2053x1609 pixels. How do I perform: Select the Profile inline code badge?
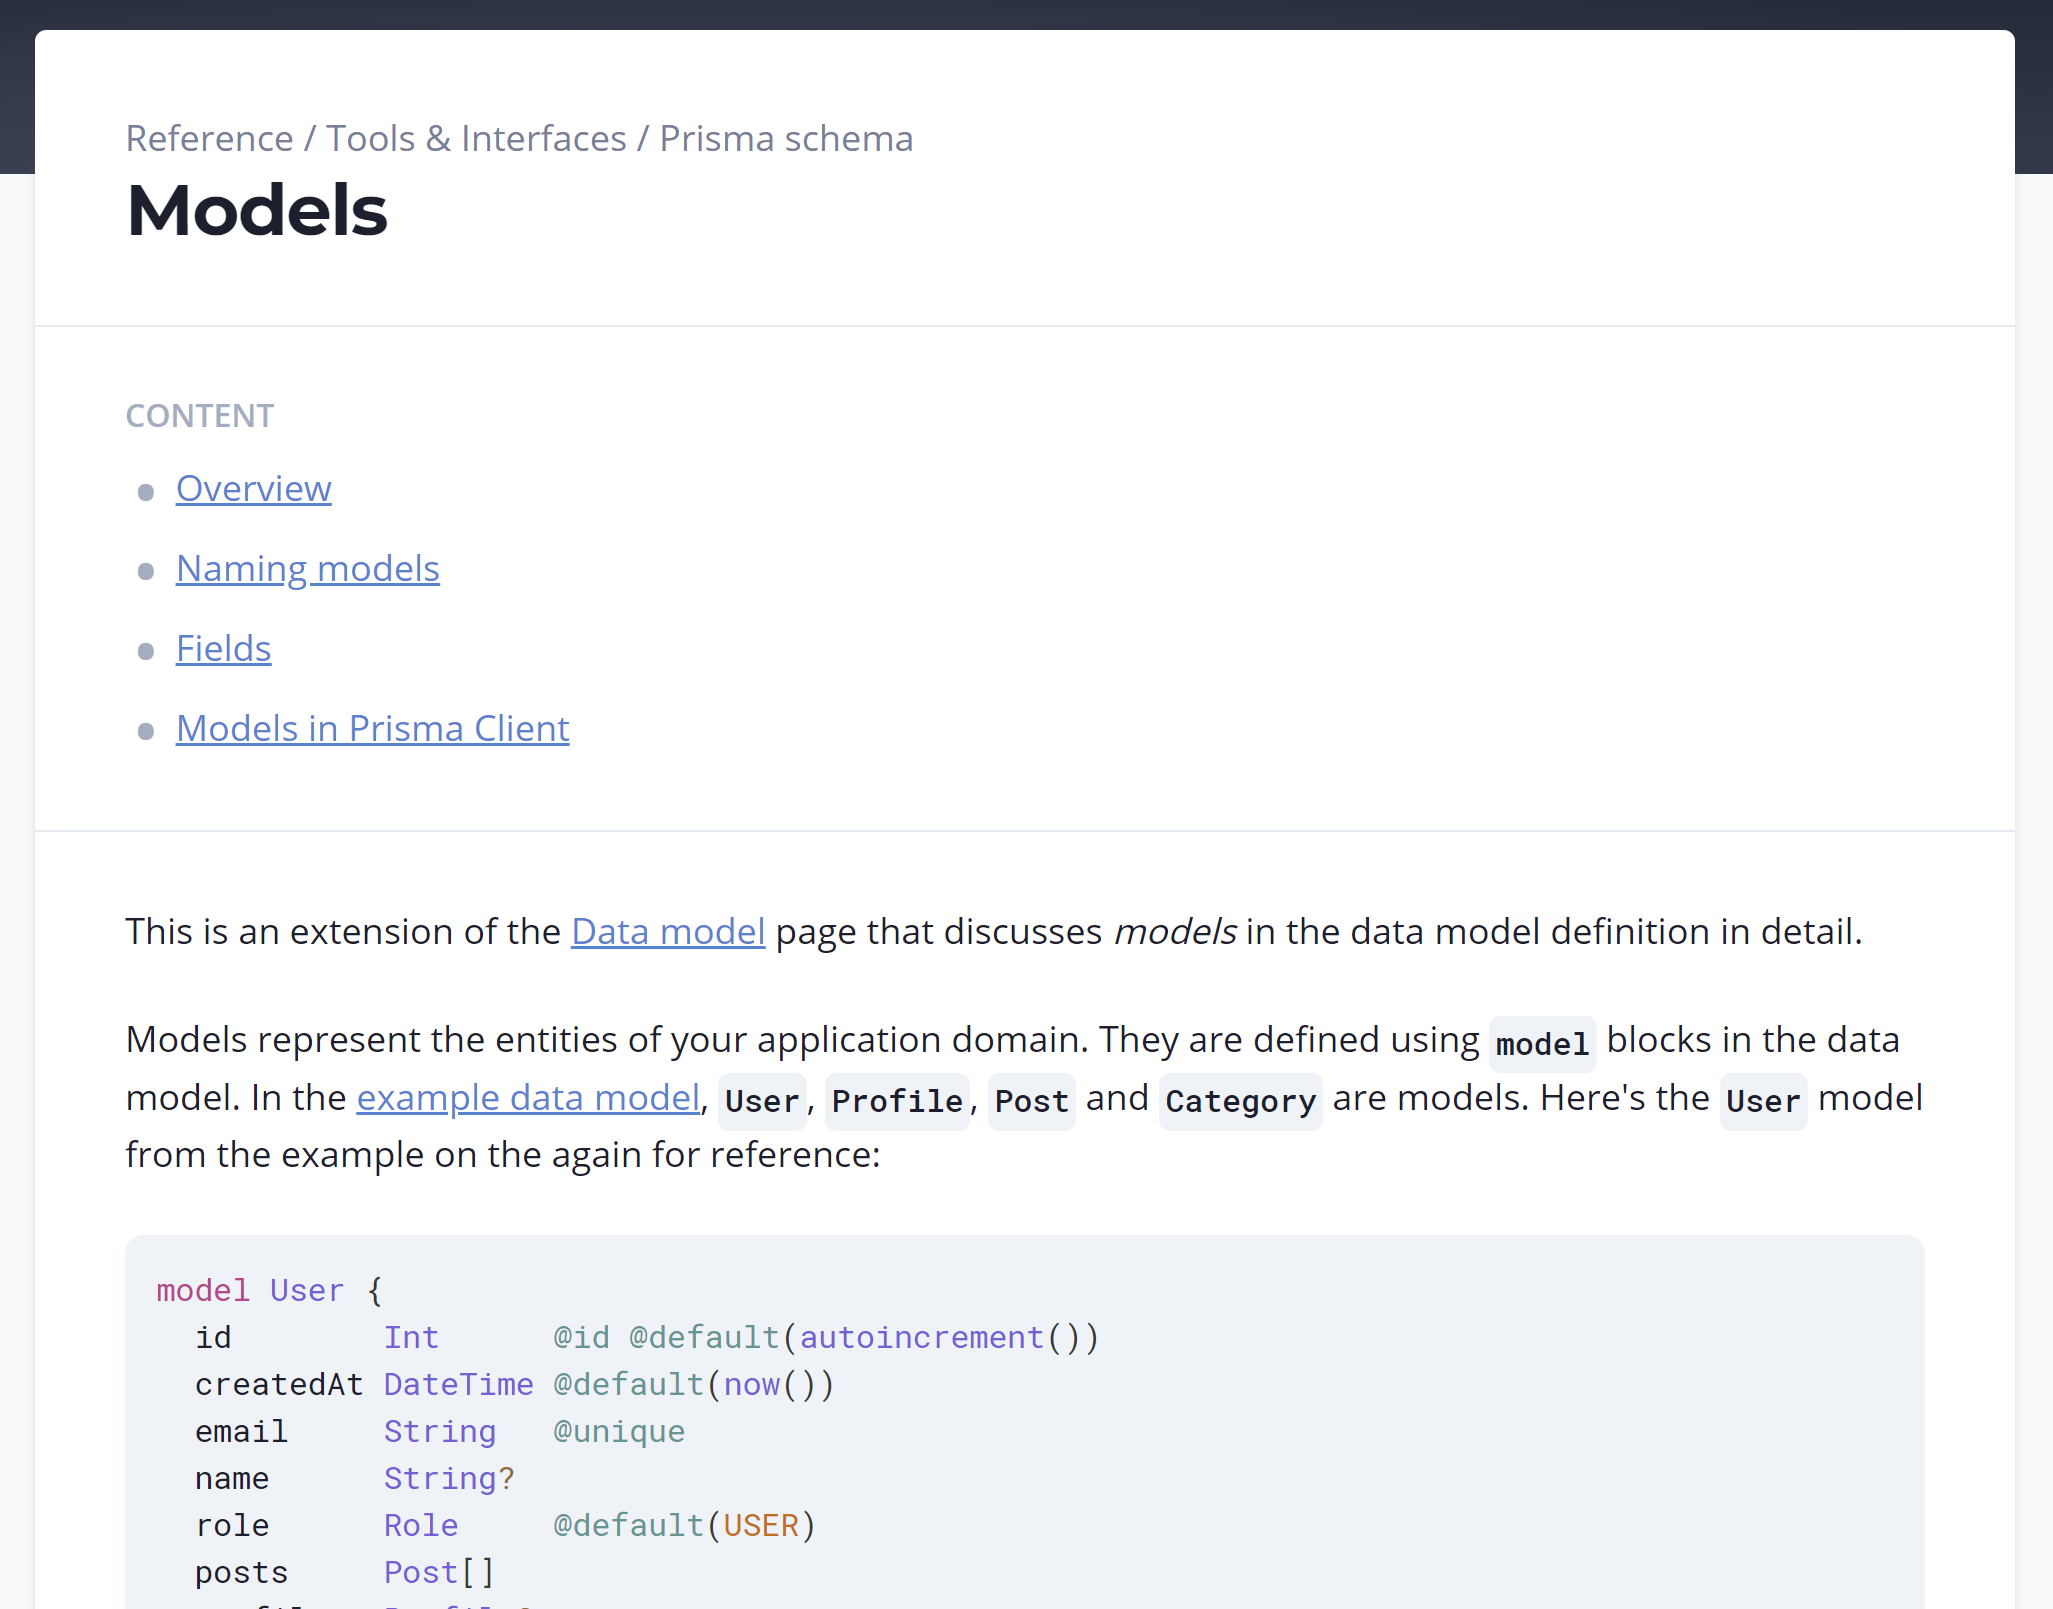(x=896, y=1101)
